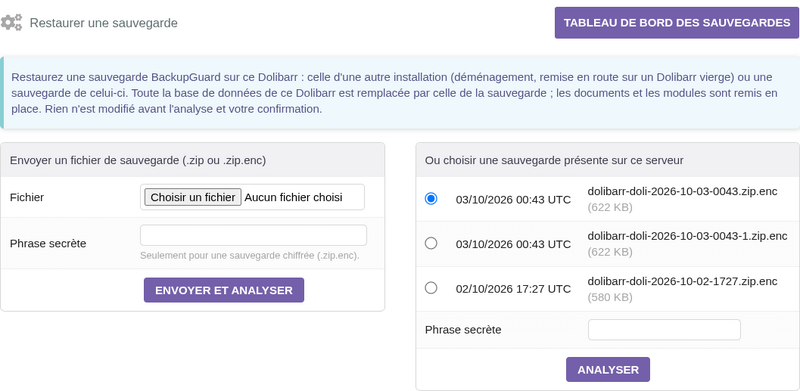This screenshot has height=391, width=800.
Task: Click the filename dolibarr-doli-2026-10-03-0043.zip.enc
Action: (x=683, y=191)
